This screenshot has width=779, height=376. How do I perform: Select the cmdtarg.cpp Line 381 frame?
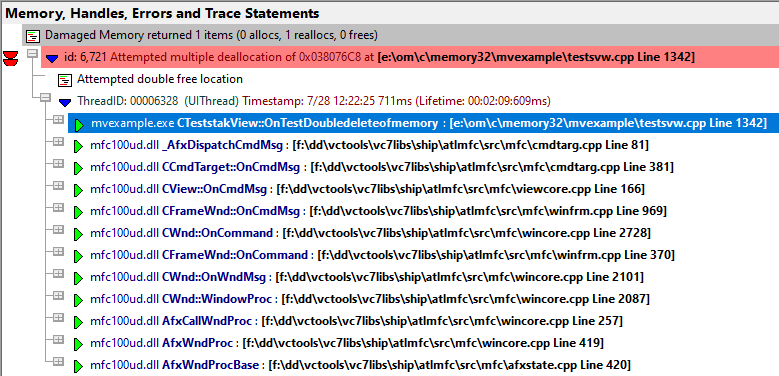(382, 167)
